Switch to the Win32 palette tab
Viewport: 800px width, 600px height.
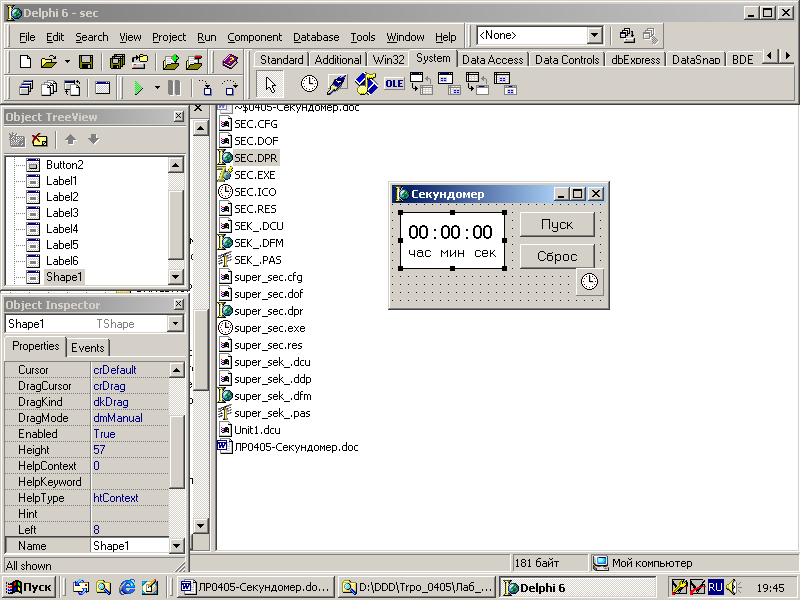[x=388, y=60]
